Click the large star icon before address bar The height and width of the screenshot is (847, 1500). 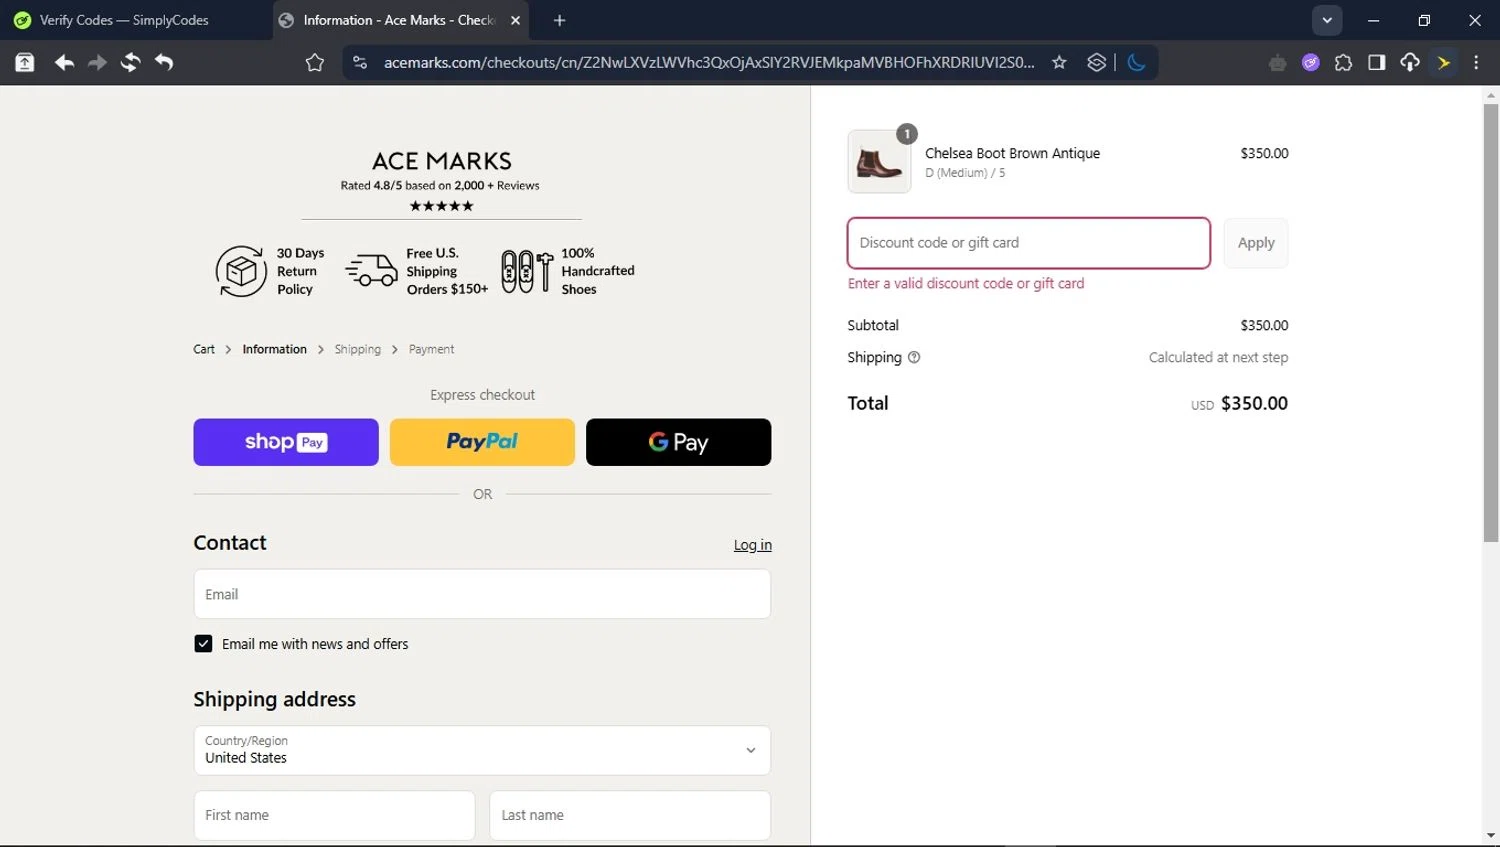coord(315,63)
